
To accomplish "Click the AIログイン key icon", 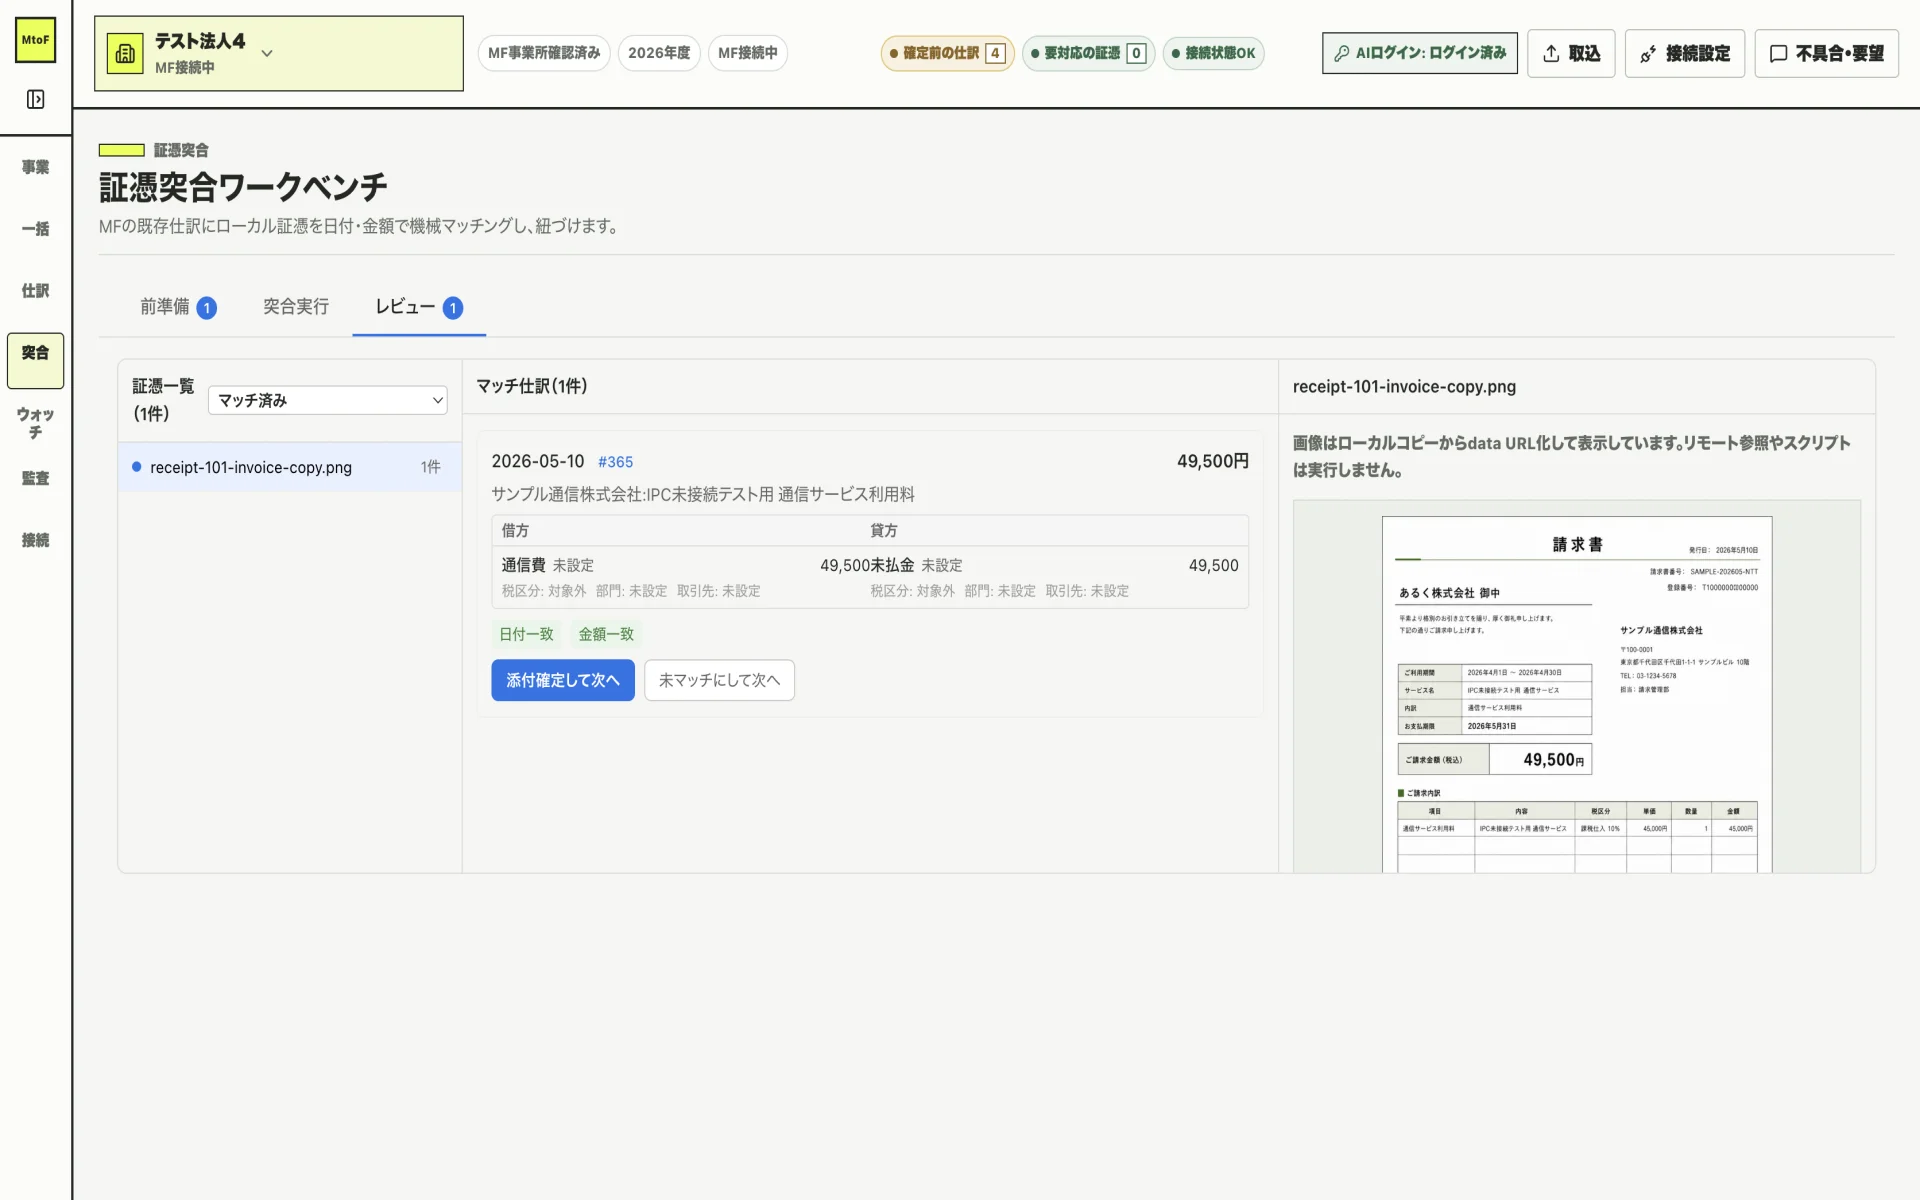I will click(1341, 53).
